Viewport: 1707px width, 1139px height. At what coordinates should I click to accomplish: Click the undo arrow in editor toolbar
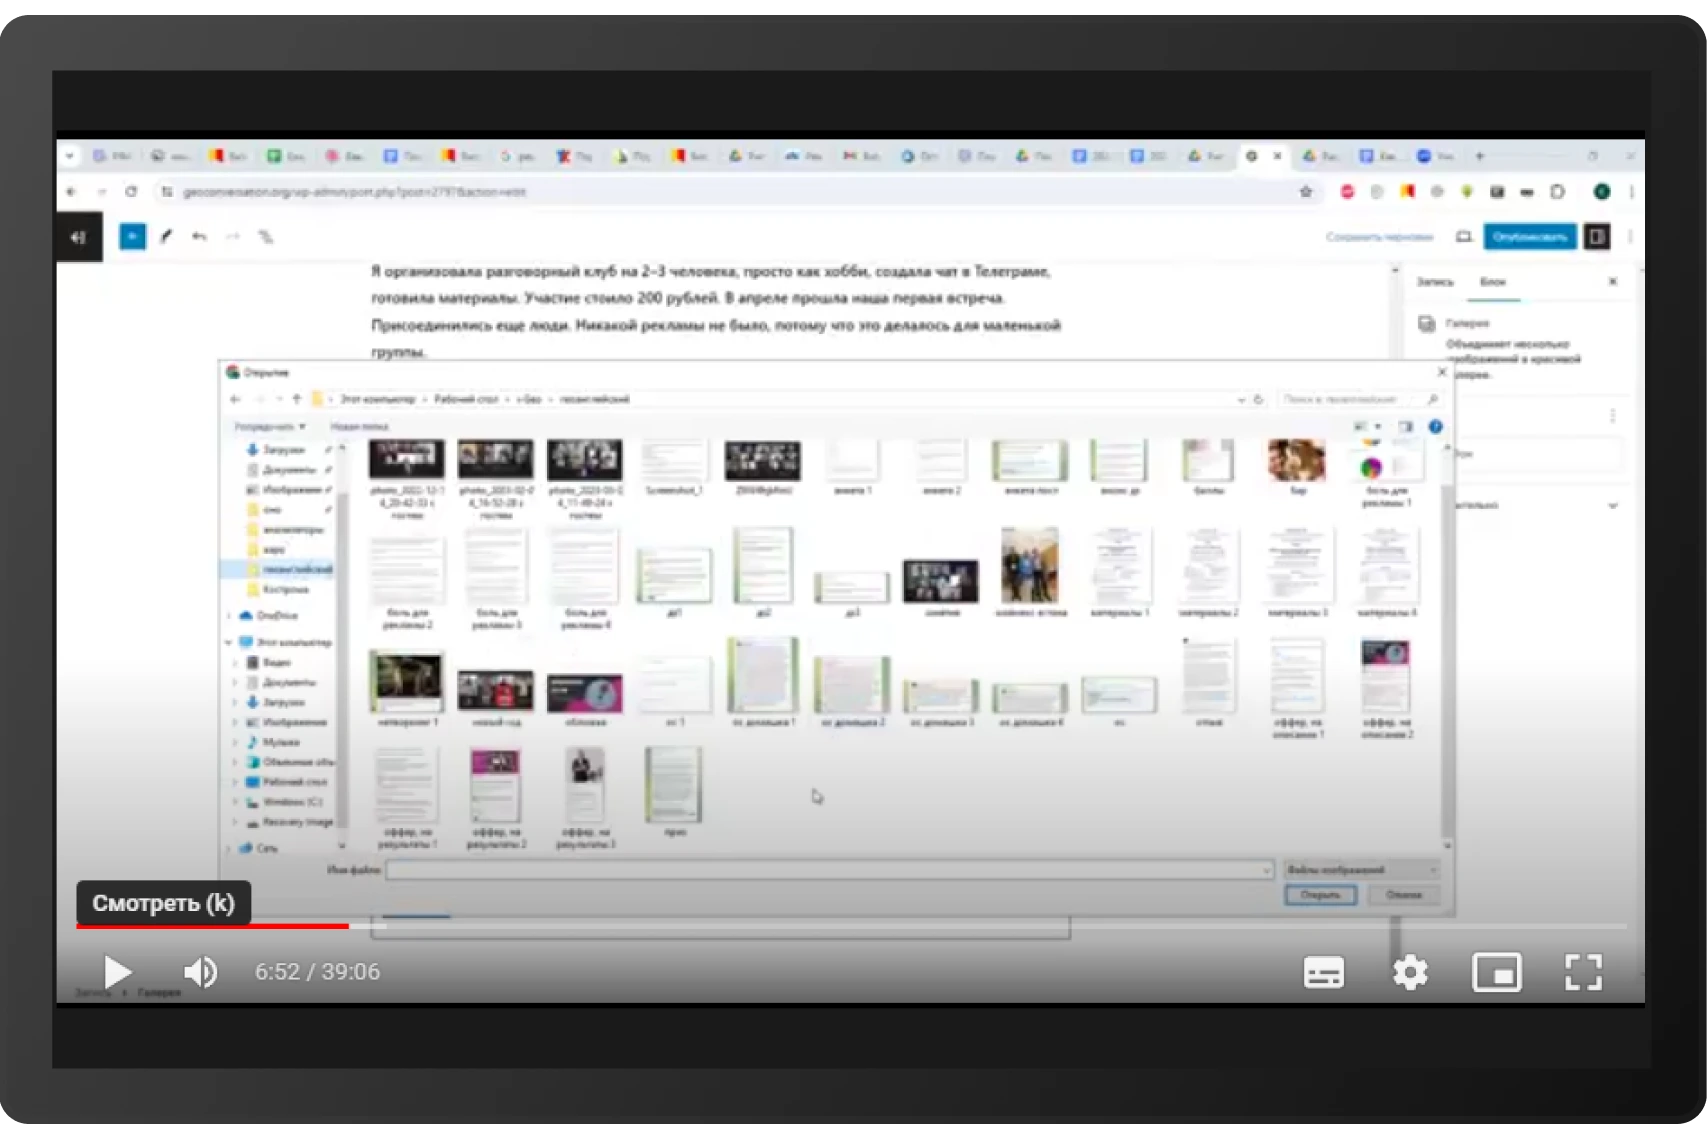[199, 237]
